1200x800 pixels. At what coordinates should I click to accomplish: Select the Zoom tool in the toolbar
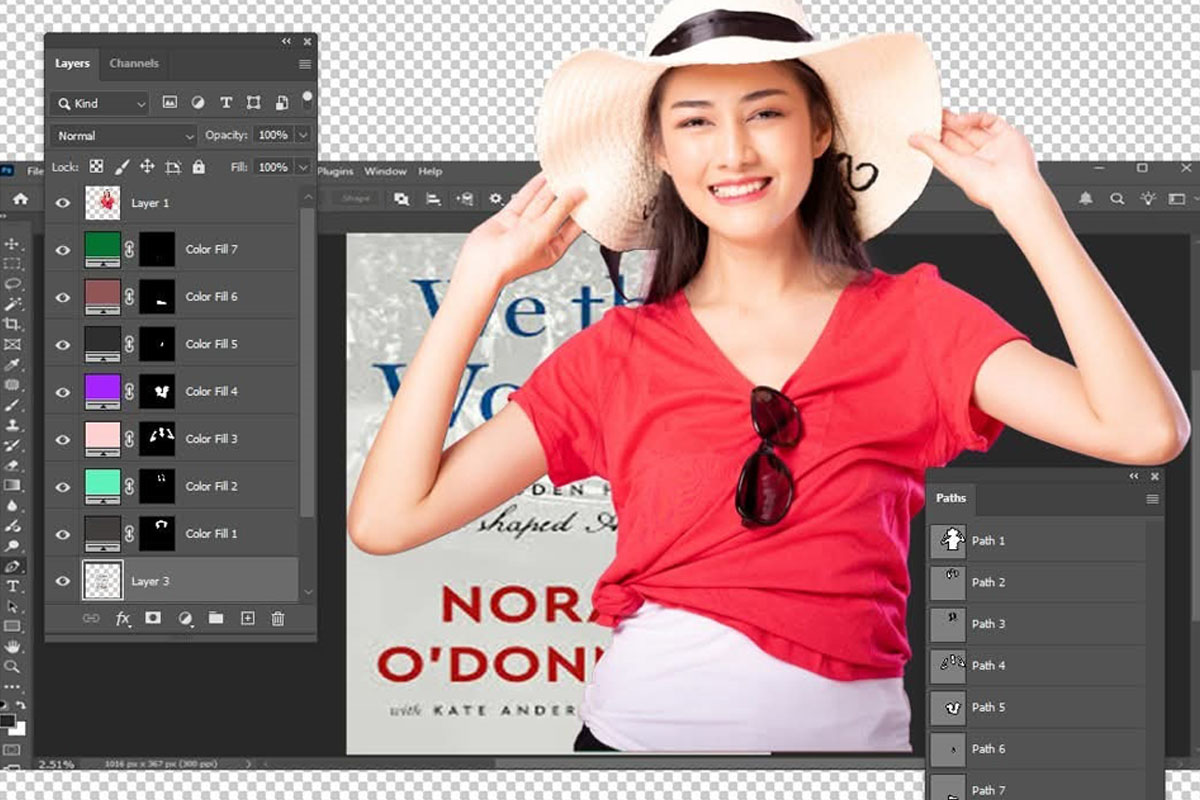pyautogui.click(x=13, y=667)
